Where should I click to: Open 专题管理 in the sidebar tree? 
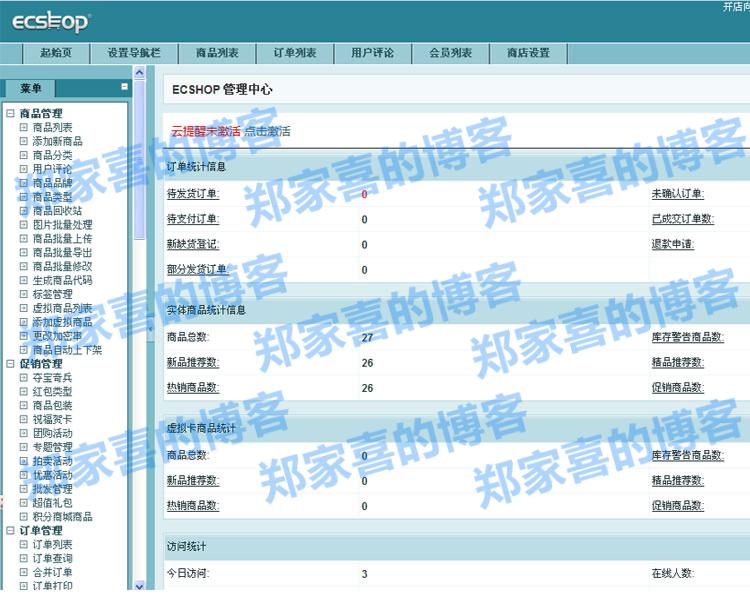[53, 447]
